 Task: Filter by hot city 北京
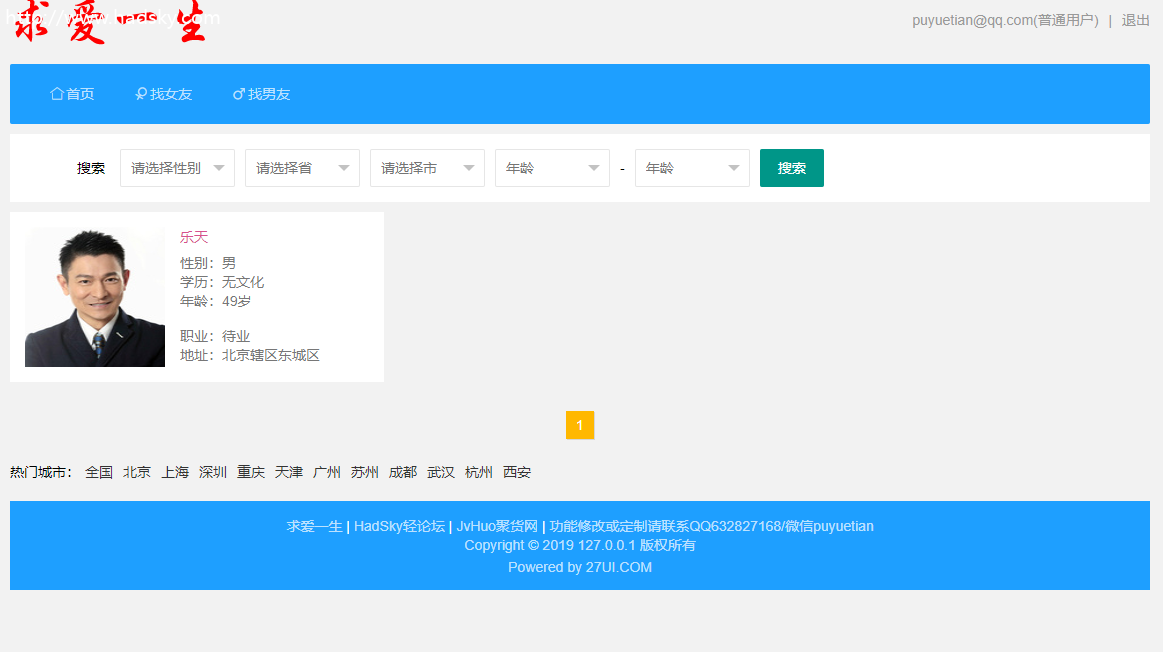coord(137,472)
